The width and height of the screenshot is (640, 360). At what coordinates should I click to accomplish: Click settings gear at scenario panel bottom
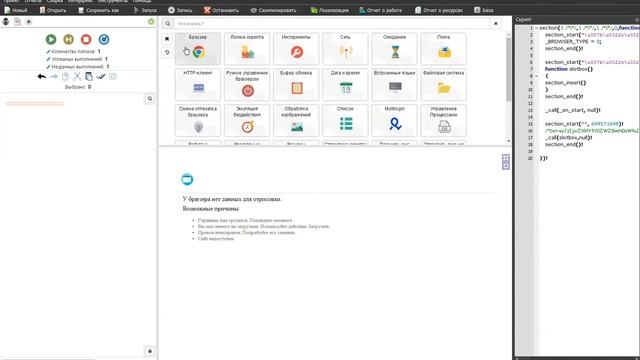click(x=150, y=351)
